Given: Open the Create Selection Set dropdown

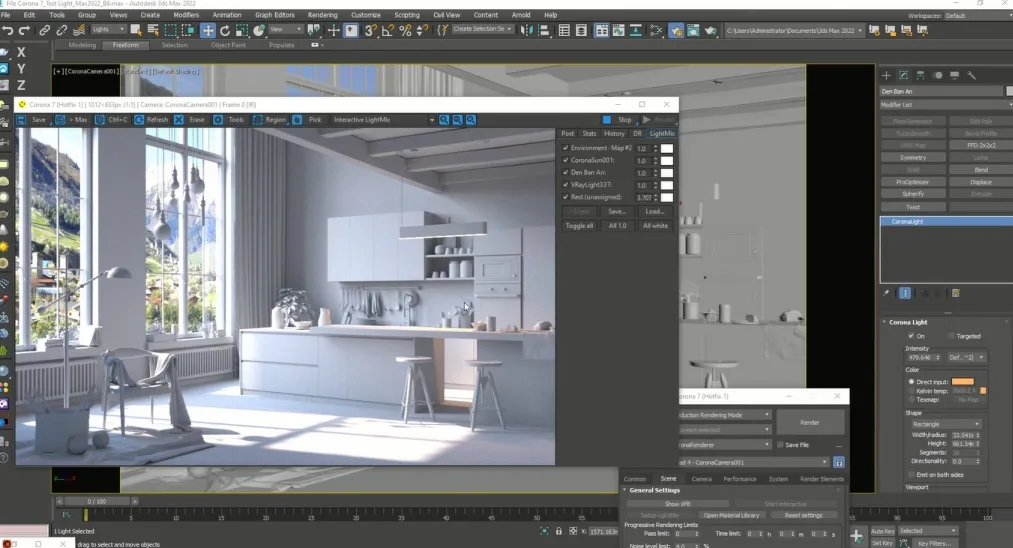Looking at the screenshot, I should 482,30.
